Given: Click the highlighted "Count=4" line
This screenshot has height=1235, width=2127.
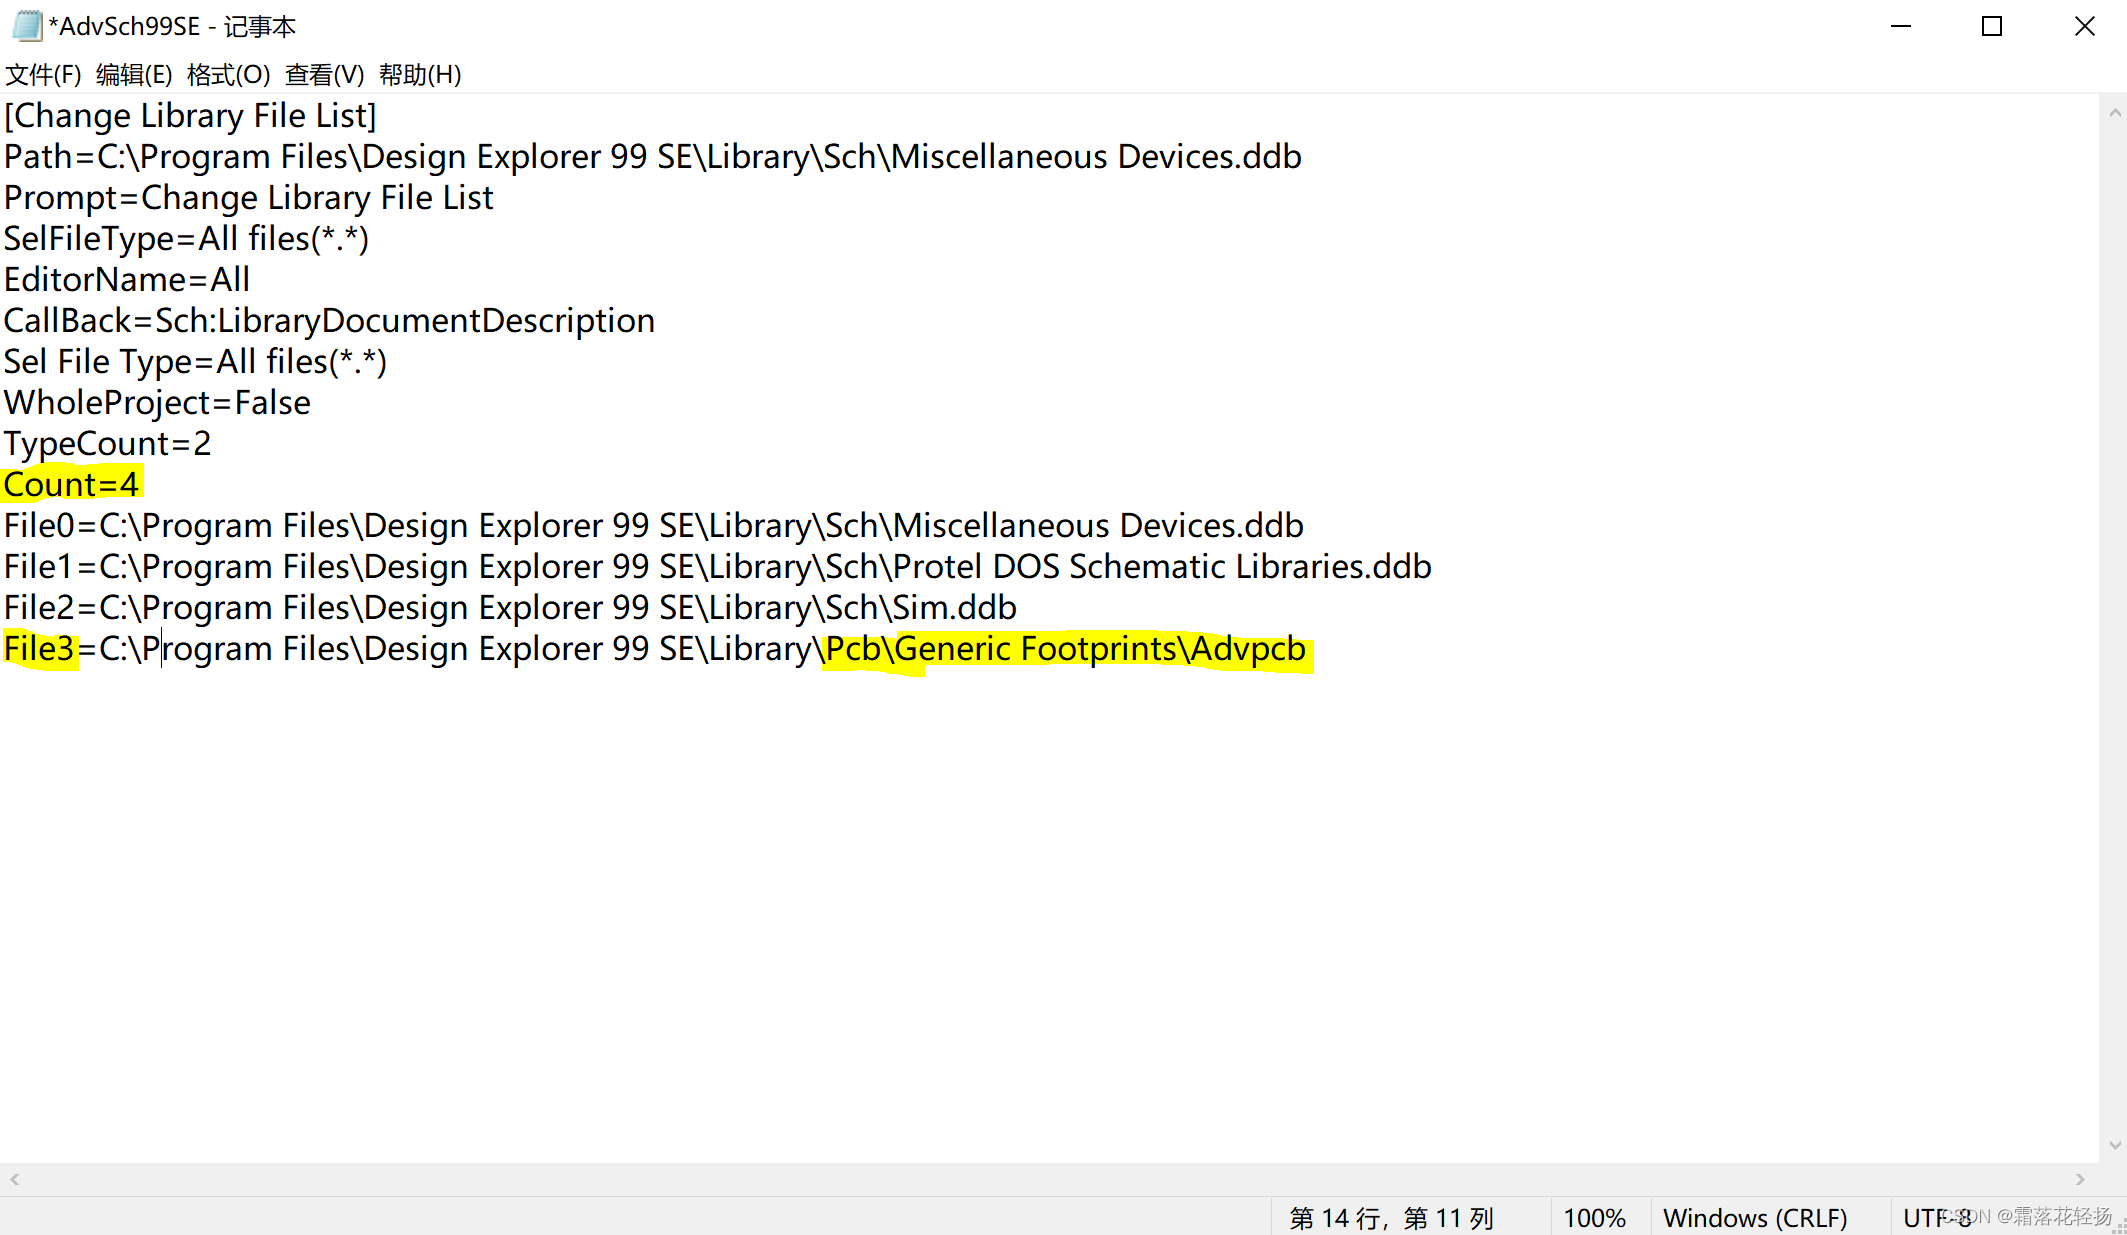Looking at the screenshot, I should coord(71,485).
